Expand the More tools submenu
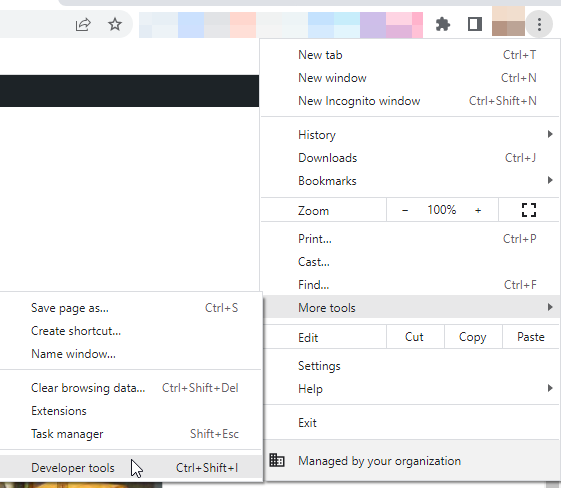The height and width of the screenshot is (488, 561). click(411, 308)
